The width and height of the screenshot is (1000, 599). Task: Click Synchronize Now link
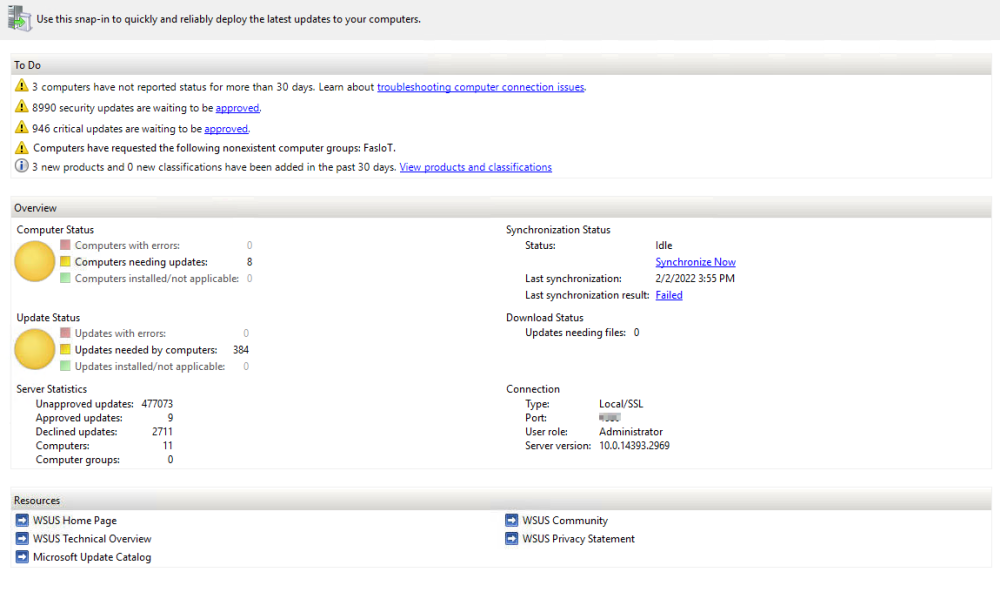(695, 262)
